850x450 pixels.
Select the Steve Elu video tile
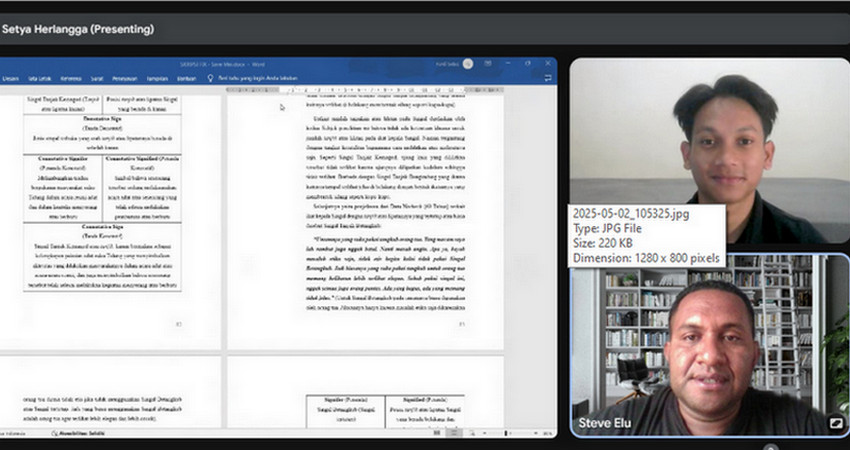pyautogui.click(x=709, y=345)
